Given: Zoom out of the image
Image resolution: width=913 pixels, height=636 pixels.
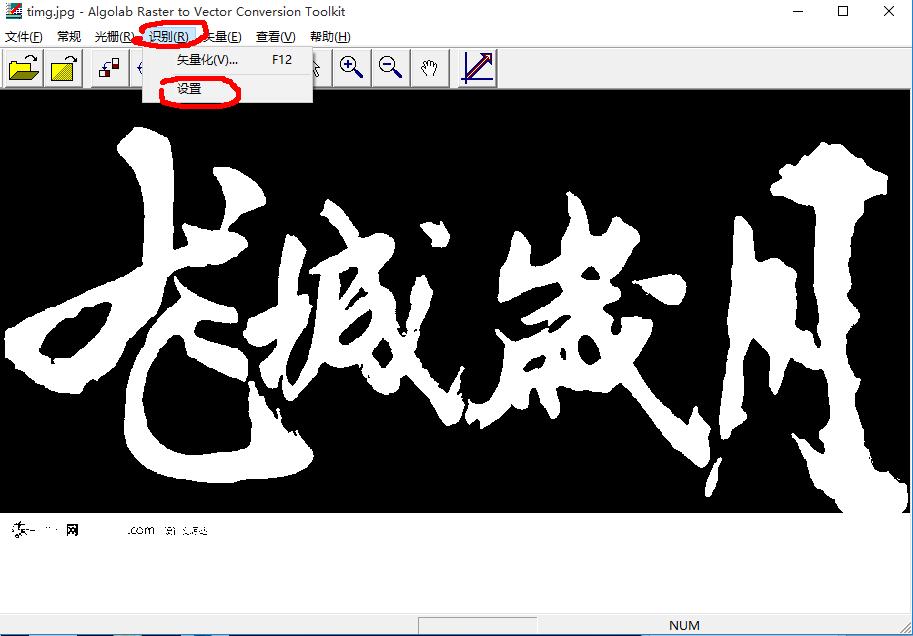Looking at the screenshot, I should pyautogui.click(x=390, y=68).
